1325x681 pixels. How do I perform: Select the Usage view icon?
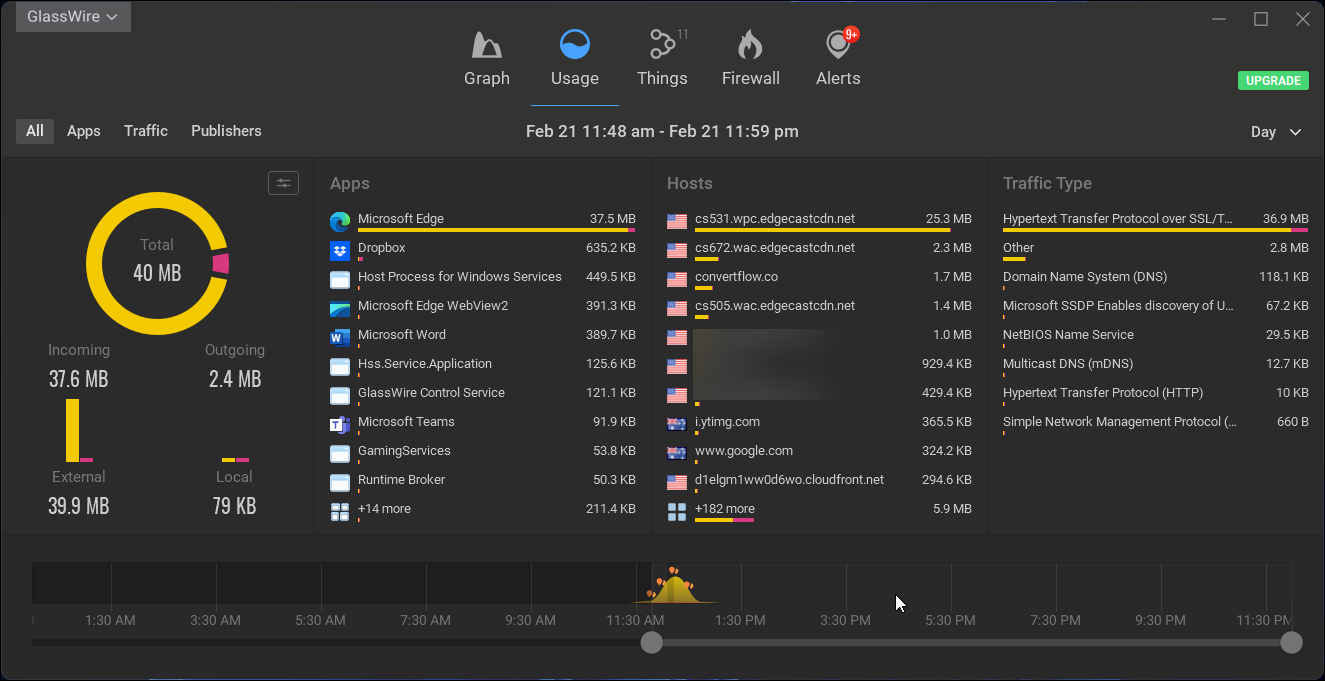[x=575, y=45]
